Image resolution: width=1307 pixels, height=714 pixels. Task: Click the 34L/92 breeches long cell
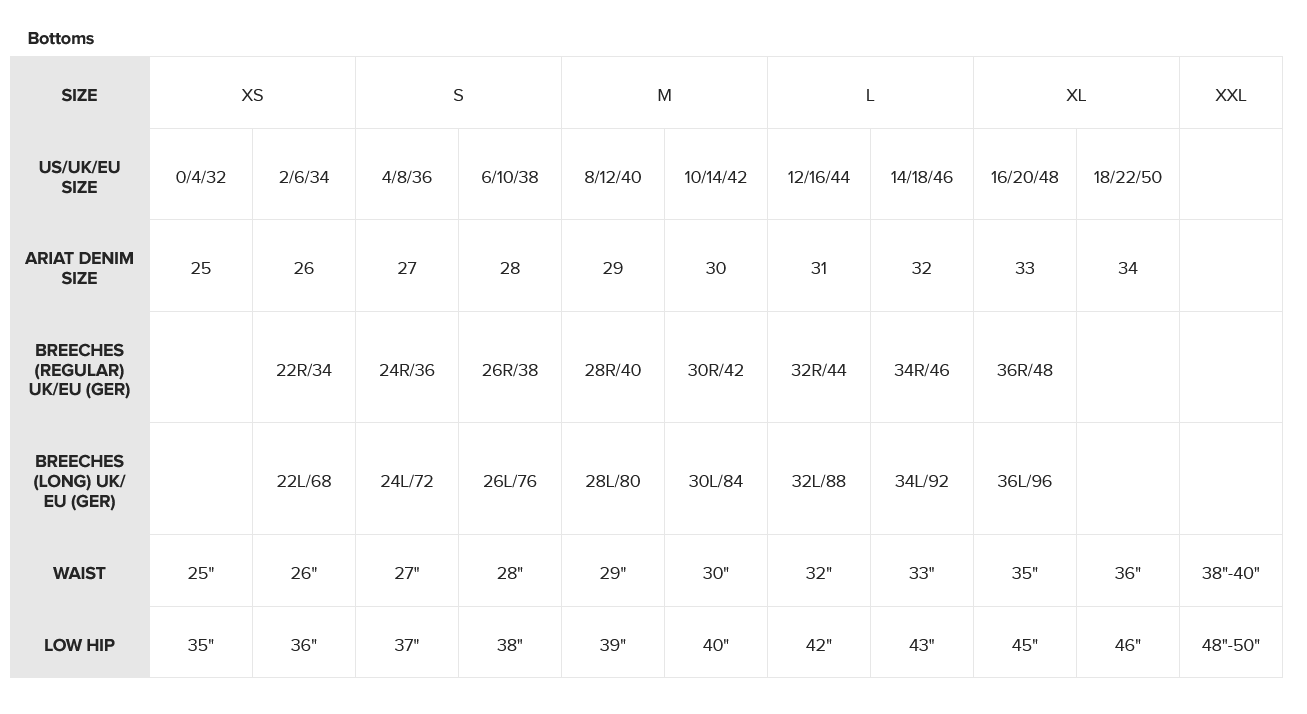pyautogui.click(x=922, y=481)
